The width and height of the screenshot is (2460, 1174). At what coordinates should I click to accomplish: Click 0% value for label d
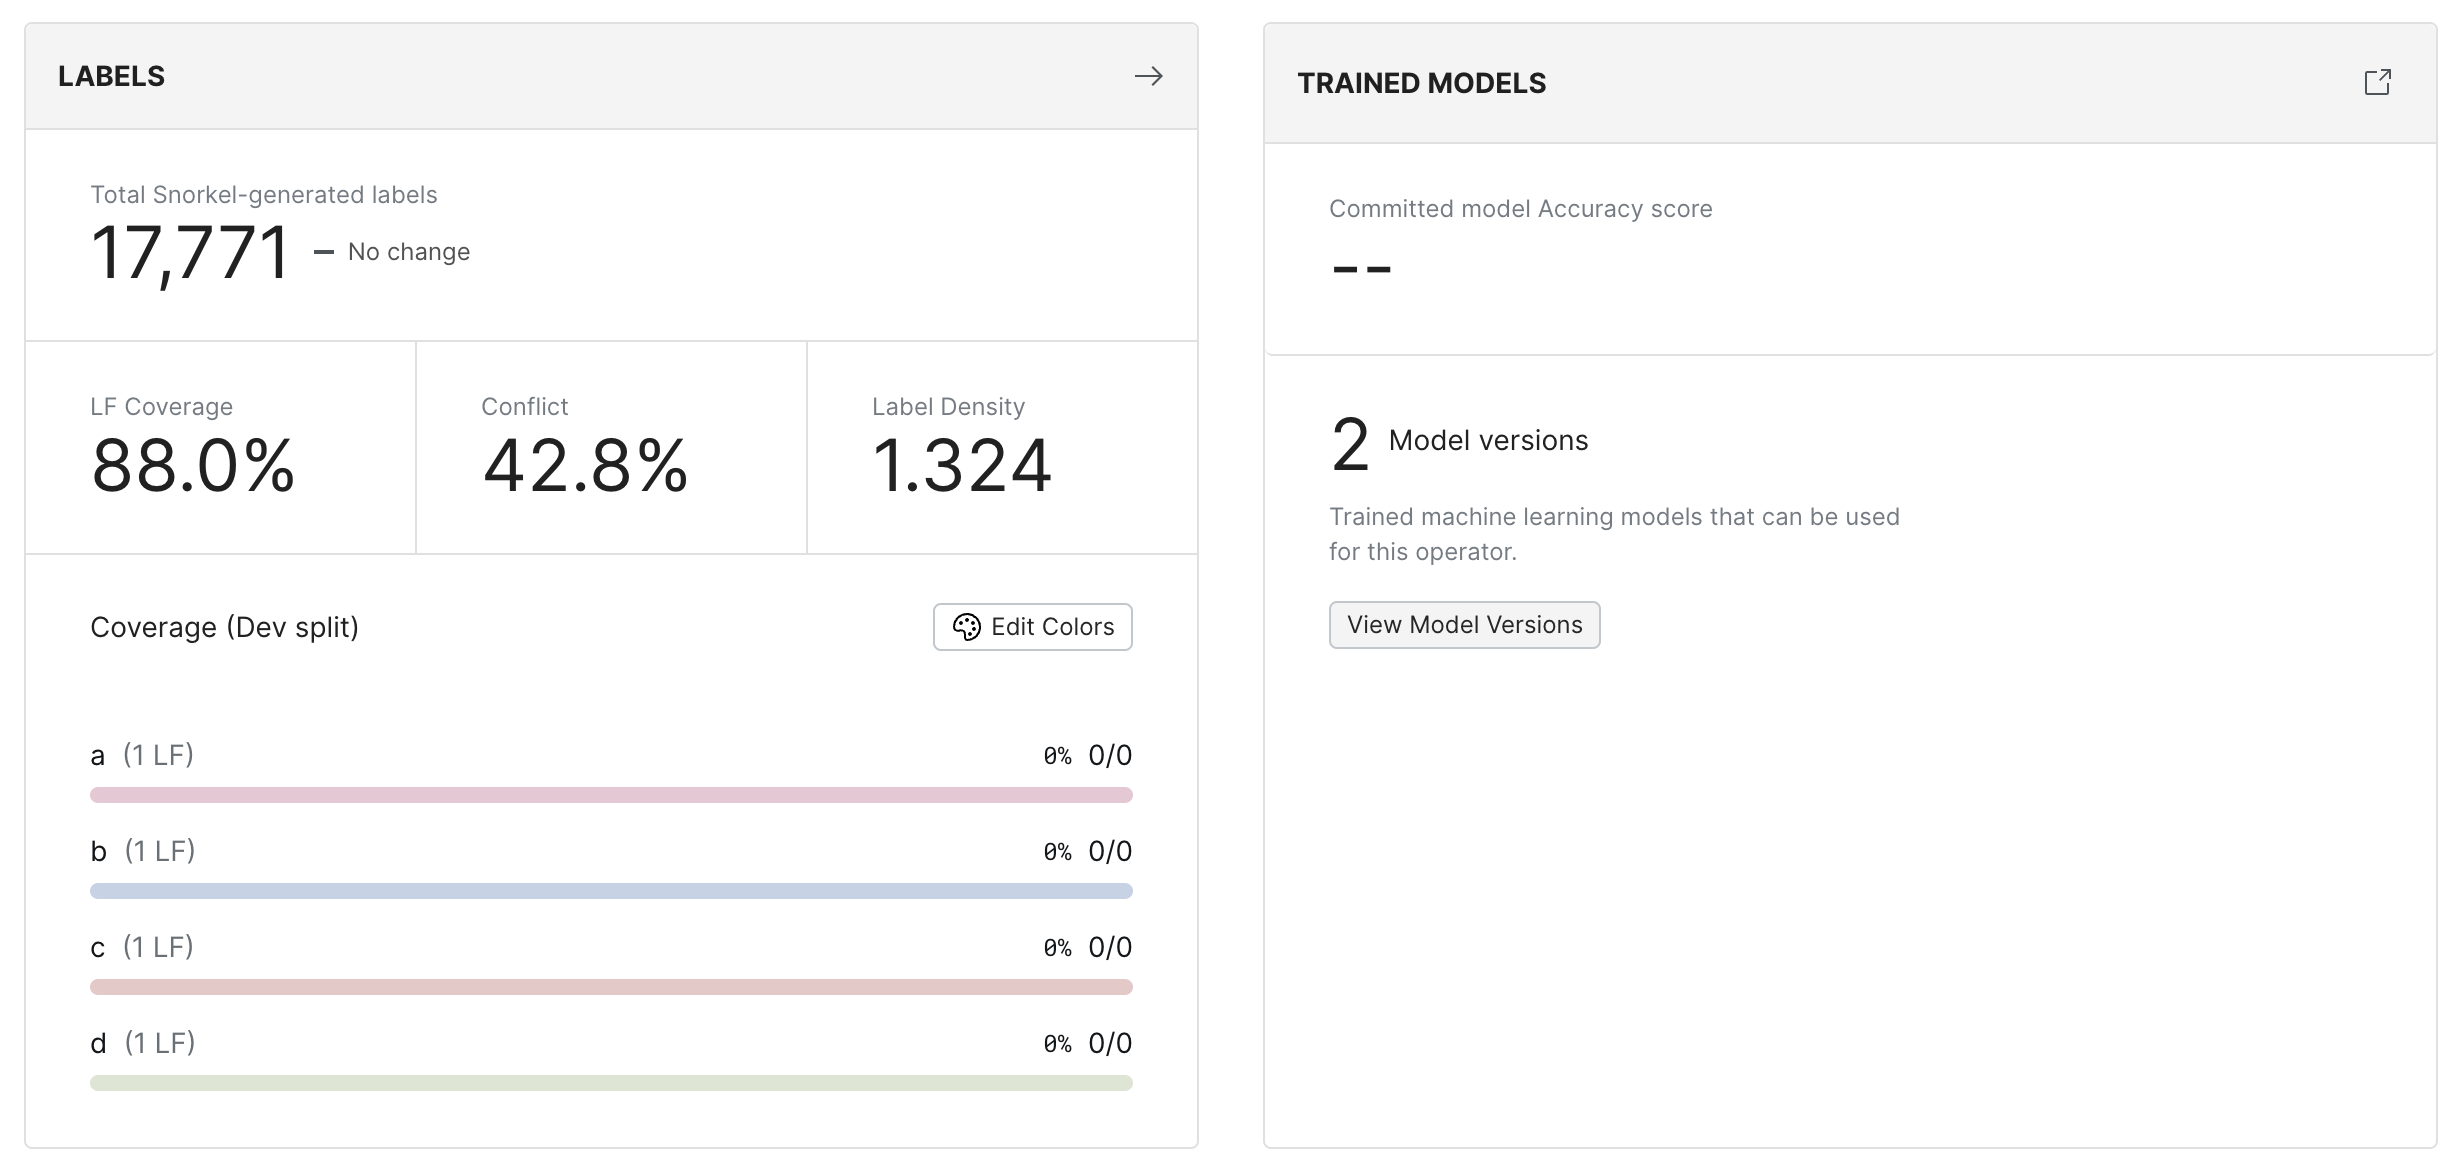click(x=1057, y=1044)
